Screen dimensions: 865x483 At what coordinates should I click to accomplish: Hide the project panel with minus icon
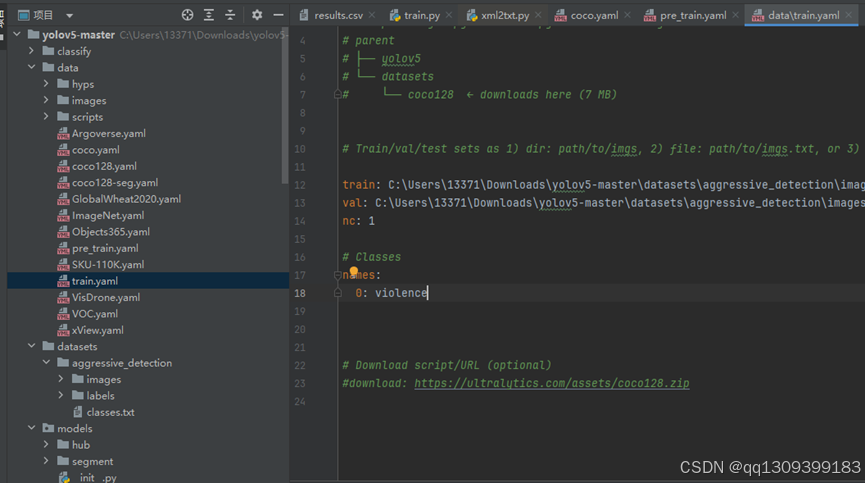click(278, 15)
